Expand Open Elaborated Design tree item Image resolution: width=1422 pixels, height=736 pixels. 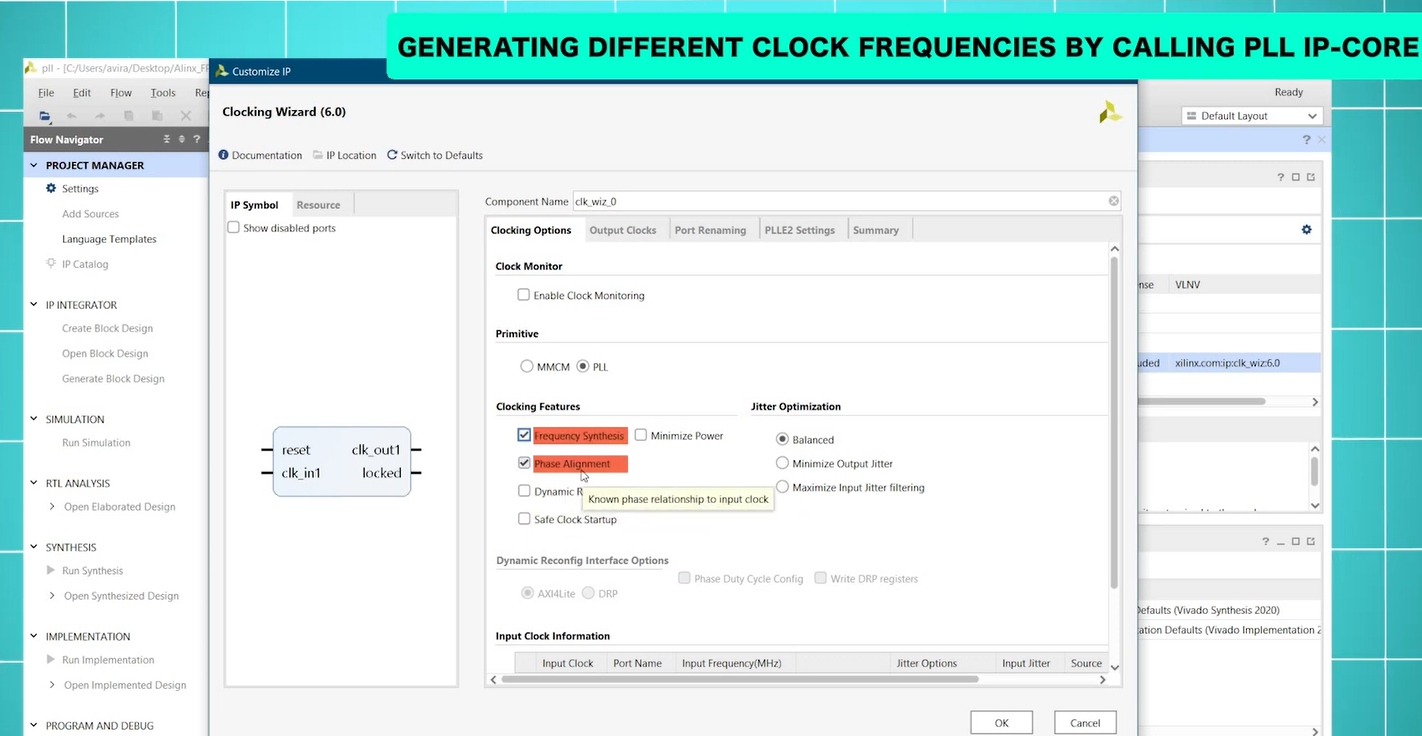pos(52,507)
